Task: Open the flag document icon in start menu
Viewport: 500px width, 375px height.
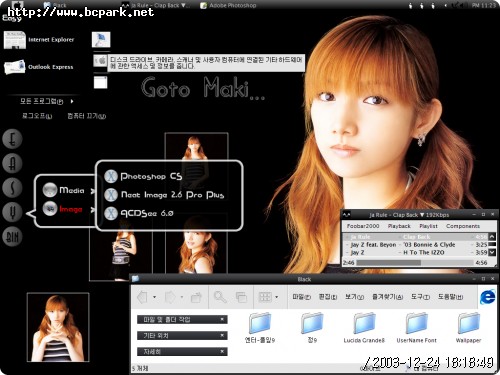Action: coord(101,40)
